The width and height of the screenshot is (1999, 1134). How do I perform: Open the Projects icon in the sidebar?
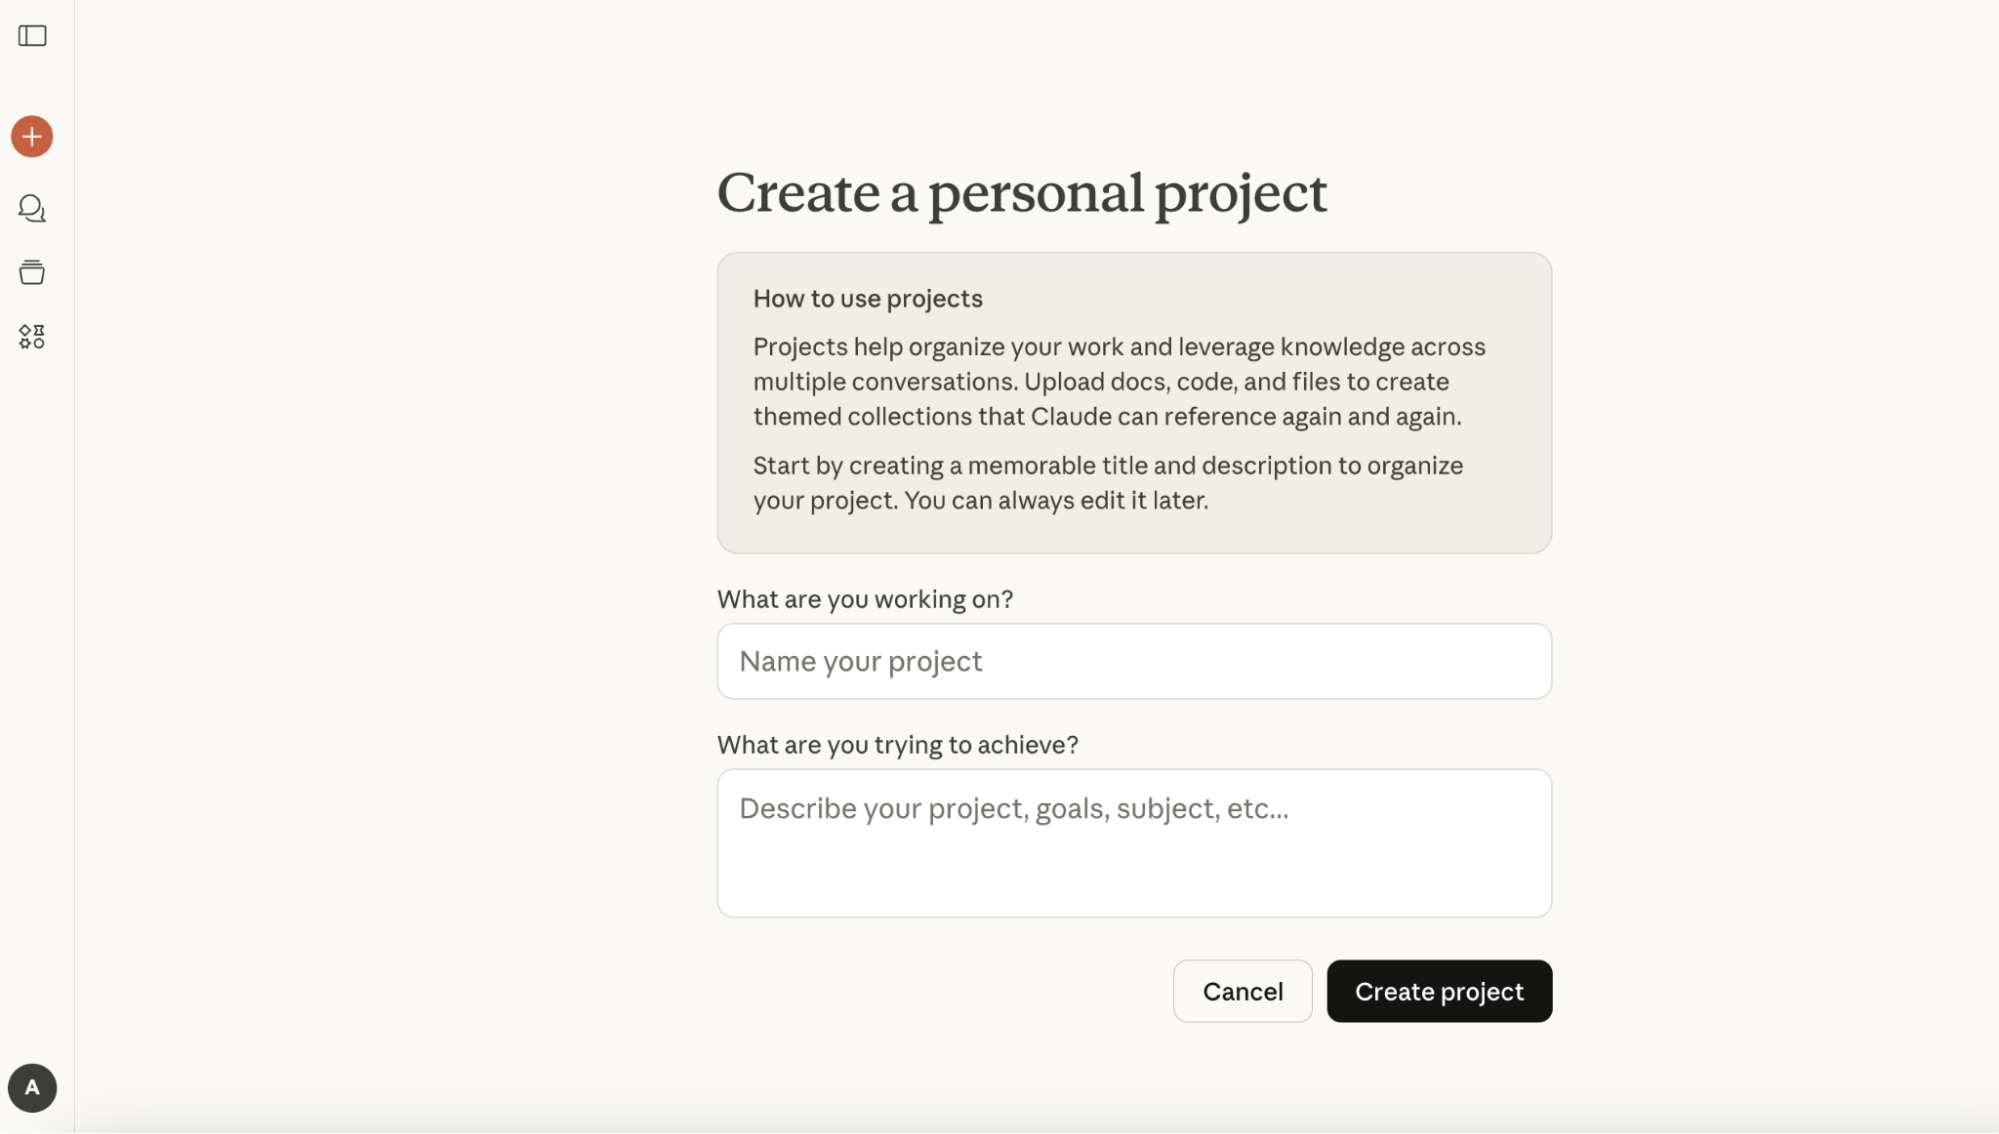click(32, 272)
